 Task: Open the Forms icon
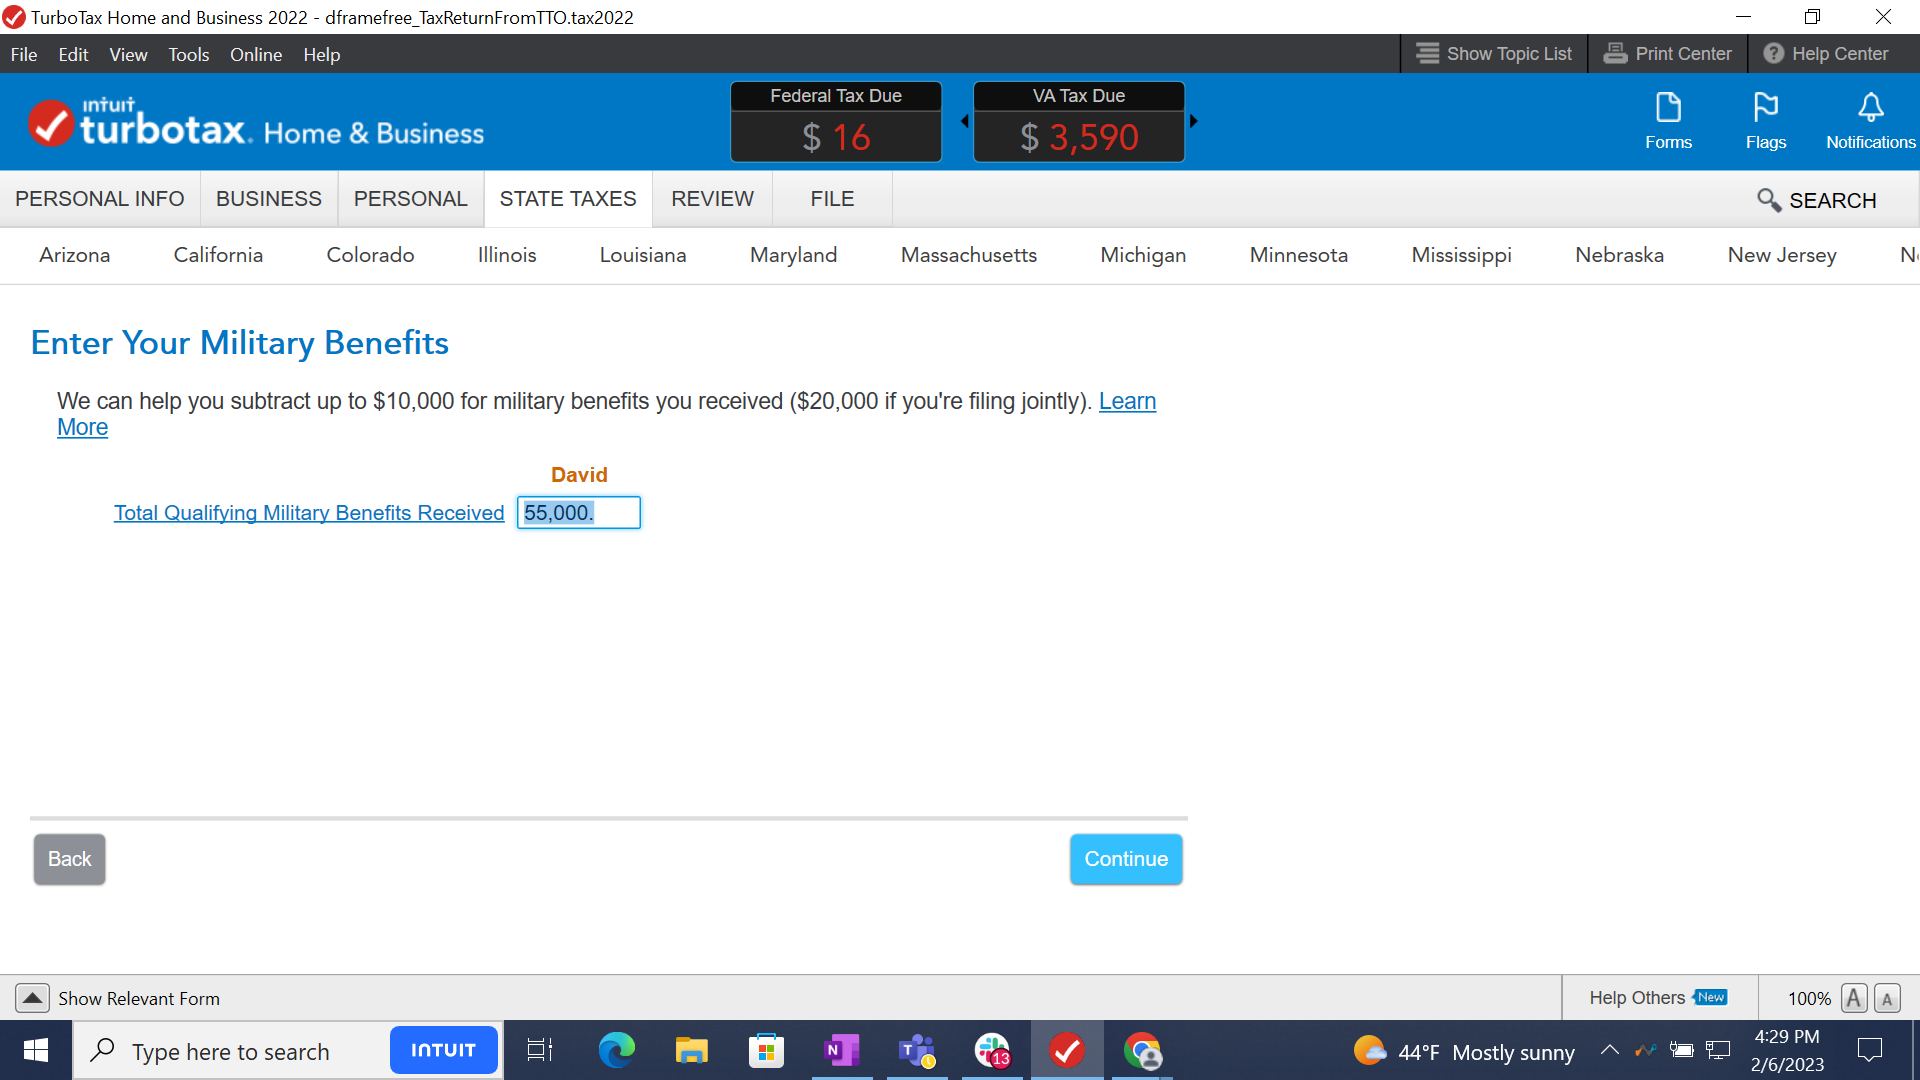pyautogui.click(x=1668, y=121)
